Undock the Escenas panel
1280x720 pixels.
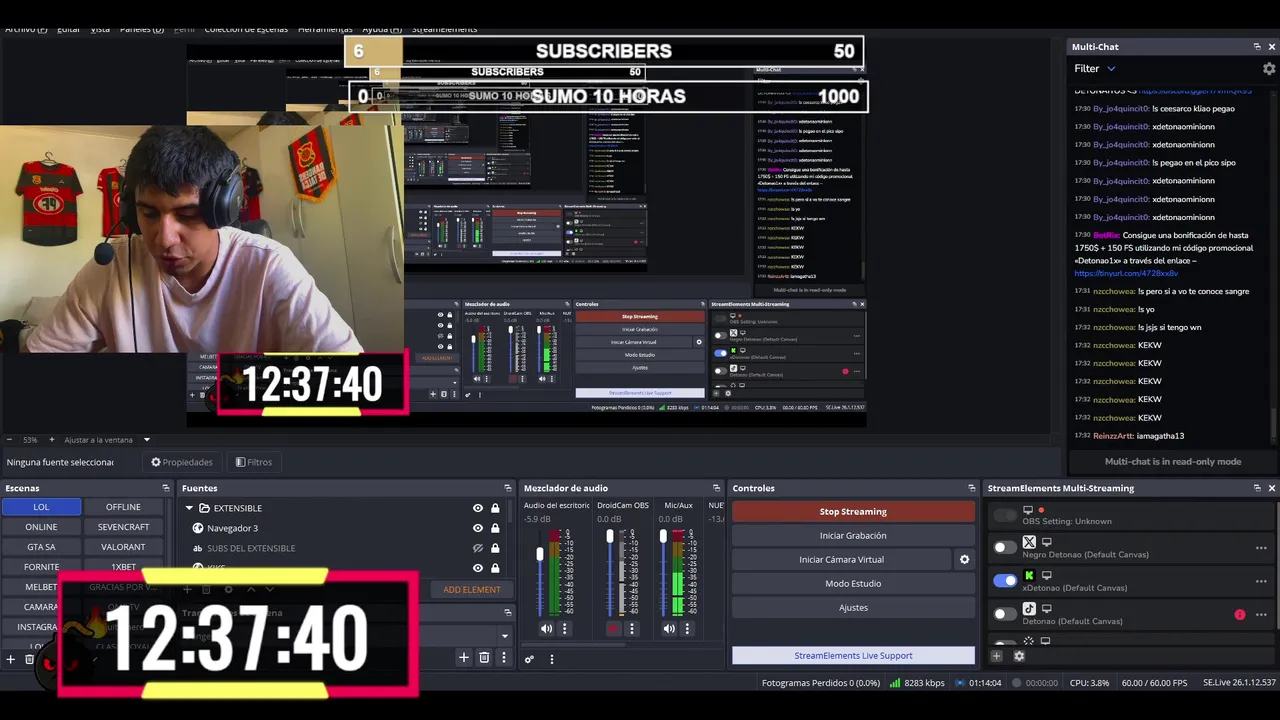pyautogui.click(x=166, y=488)
